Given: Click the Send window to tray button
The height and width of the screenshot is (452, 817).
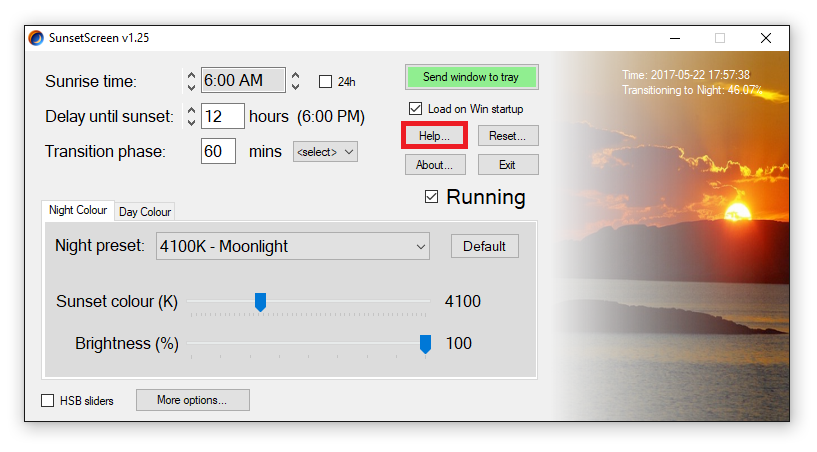Looking at the screenshot, I should [471, 77].
